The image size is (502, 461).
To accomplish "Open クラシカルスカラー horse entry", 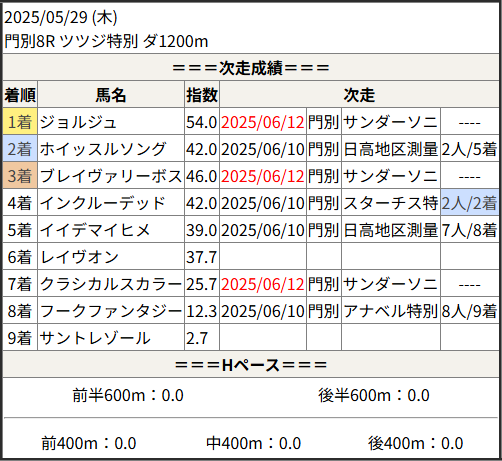I will (x=111, y=284).
